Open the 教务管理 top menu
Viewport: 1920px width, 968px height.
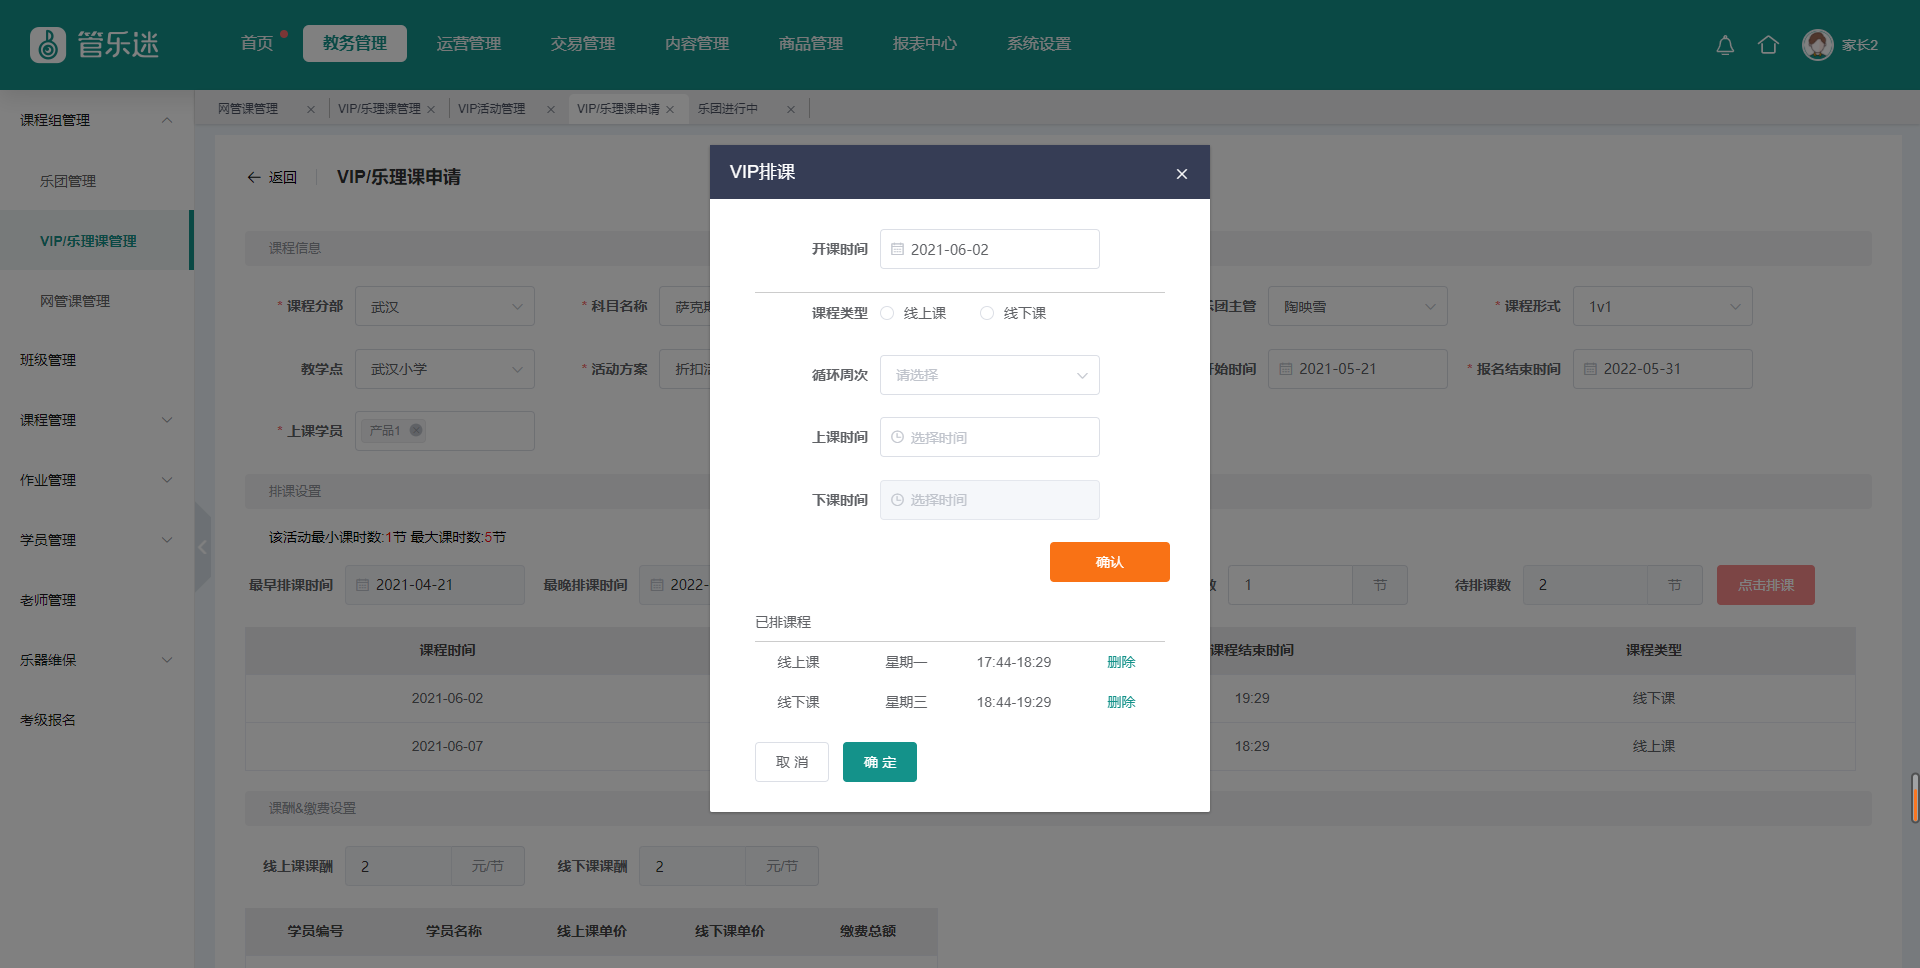pyautogui.click(x=354, y=43)
